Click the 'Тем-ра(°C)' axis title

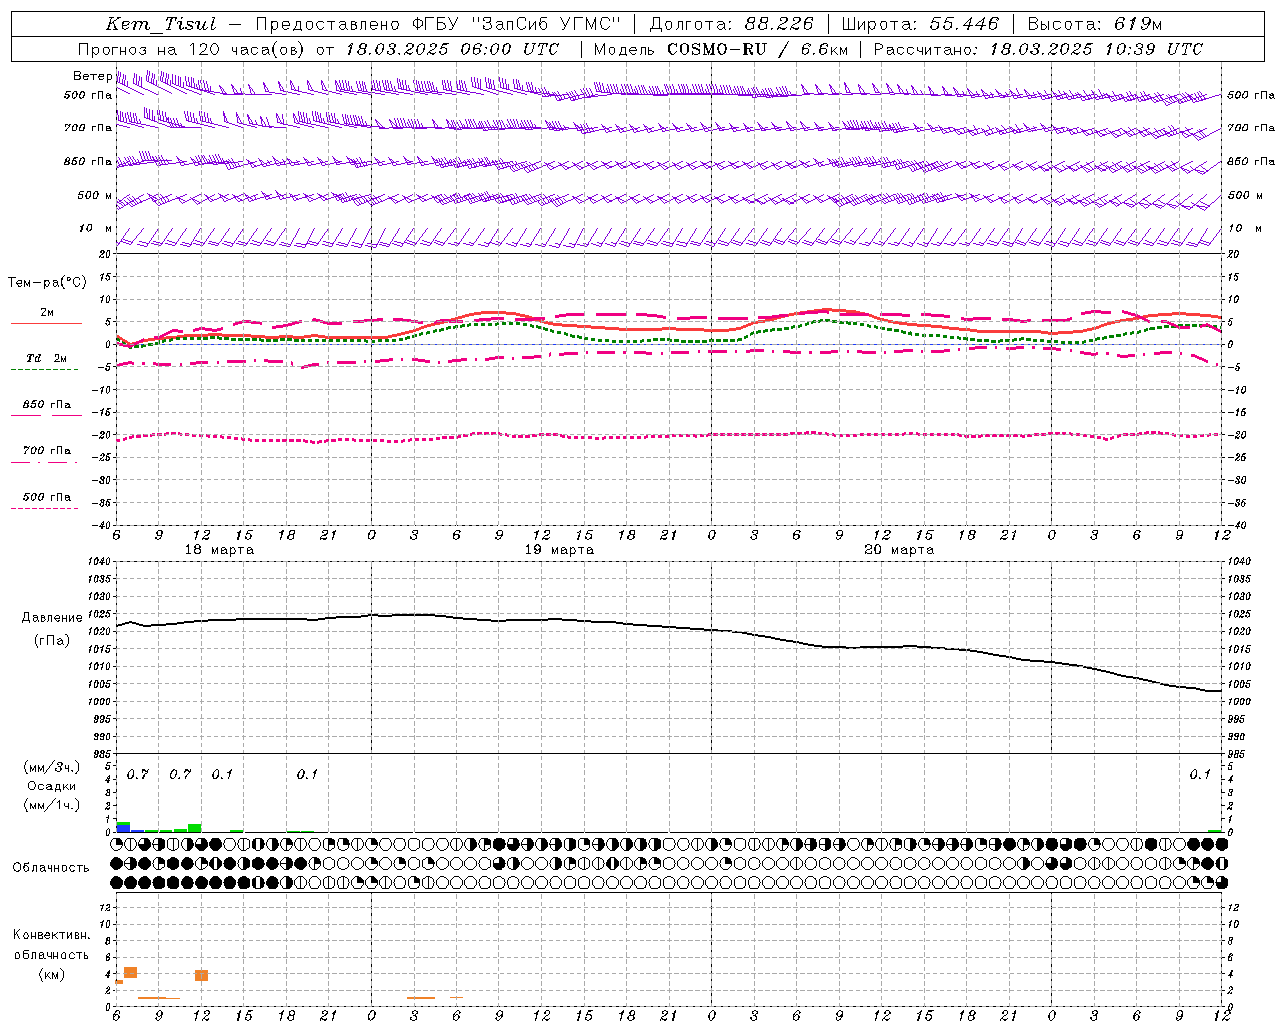pos(47,283)
